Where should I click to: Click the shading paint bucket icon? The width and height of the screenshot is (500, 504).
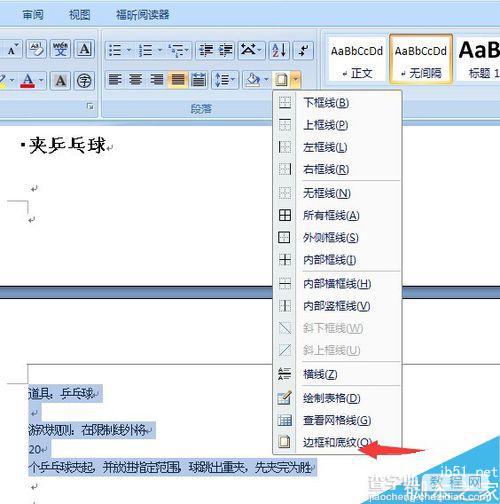pyautogui.click(x=253, y=80)
